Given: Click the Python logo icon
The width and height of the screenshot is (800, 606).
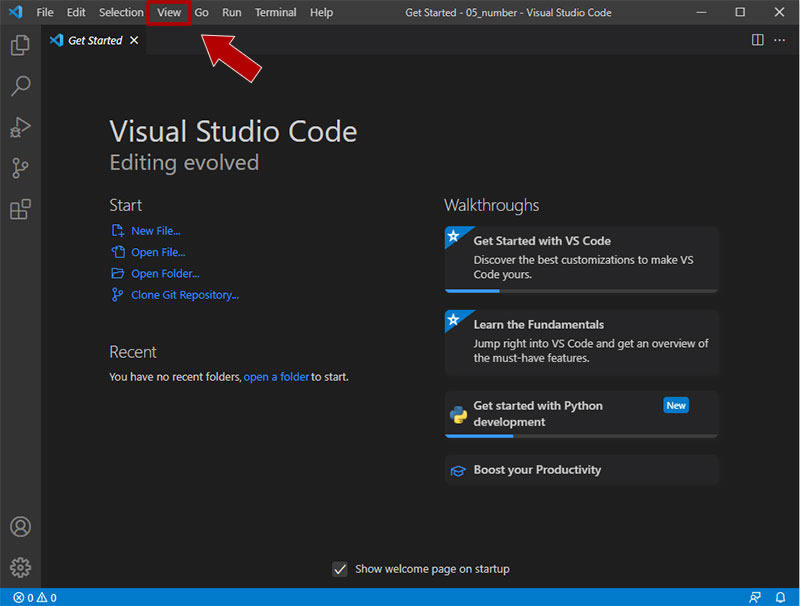Looking at the screenshot, I should click(x=458, y=415).
